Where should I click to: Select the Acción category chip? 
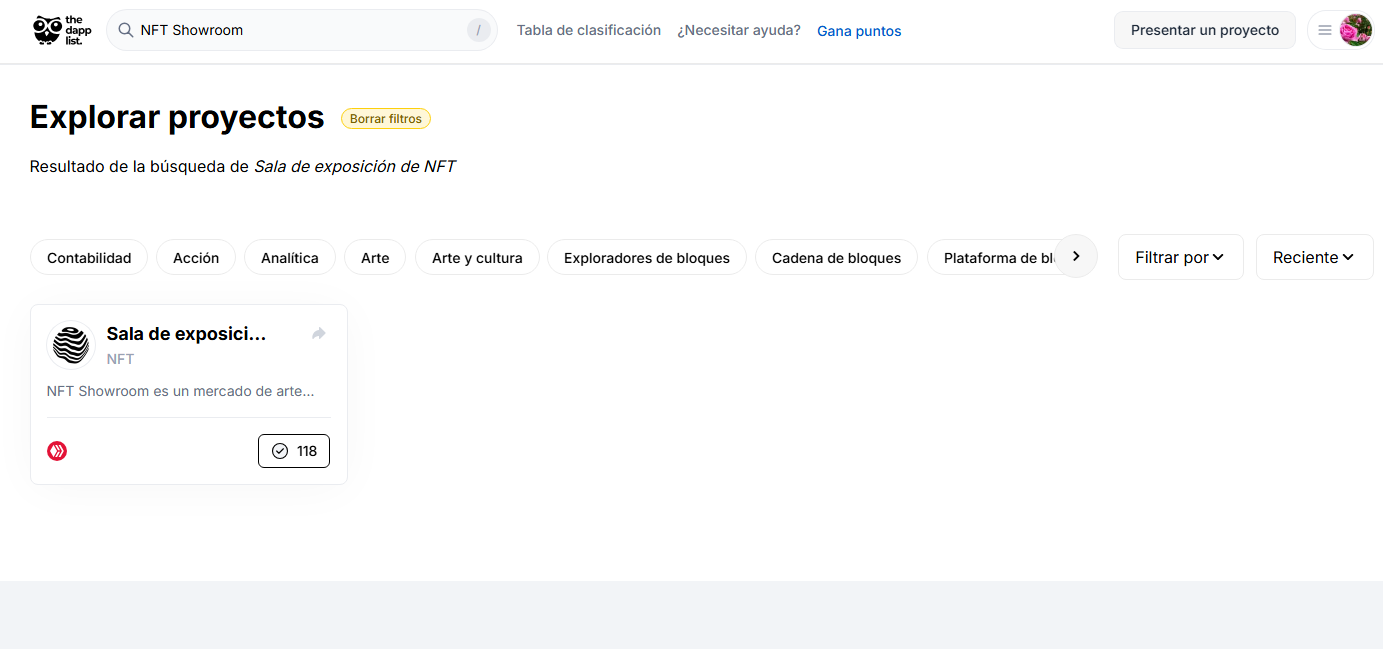(x=196, y=257)
